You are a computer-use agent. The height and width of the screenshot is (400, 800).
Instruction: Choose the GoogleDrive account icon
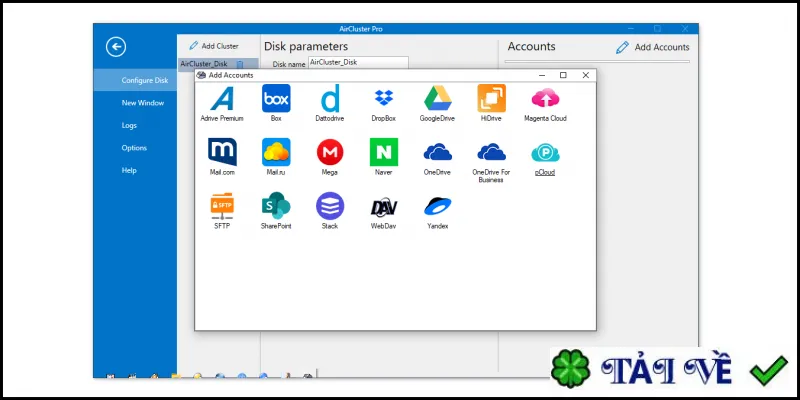pos(438,98)
